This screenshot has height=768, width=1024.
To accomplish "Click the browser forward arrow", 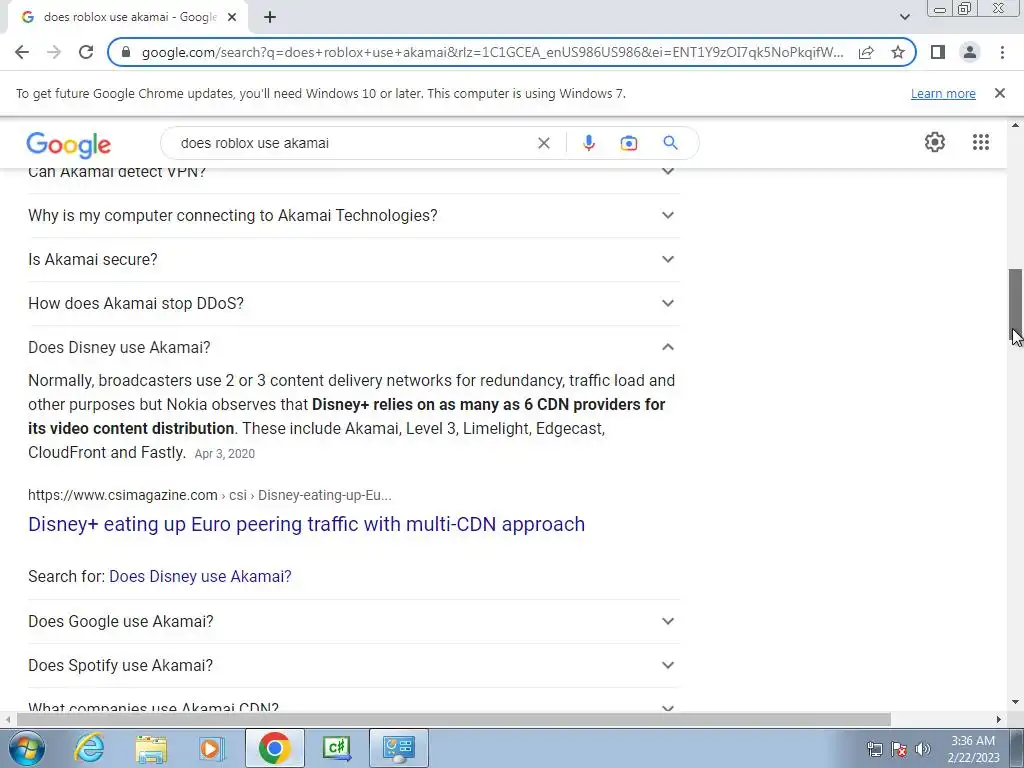I will (x=54, y=52).
